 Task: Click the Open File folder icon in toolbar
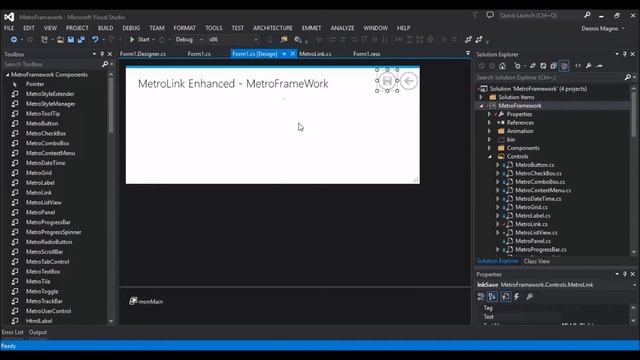click(60, 40)
